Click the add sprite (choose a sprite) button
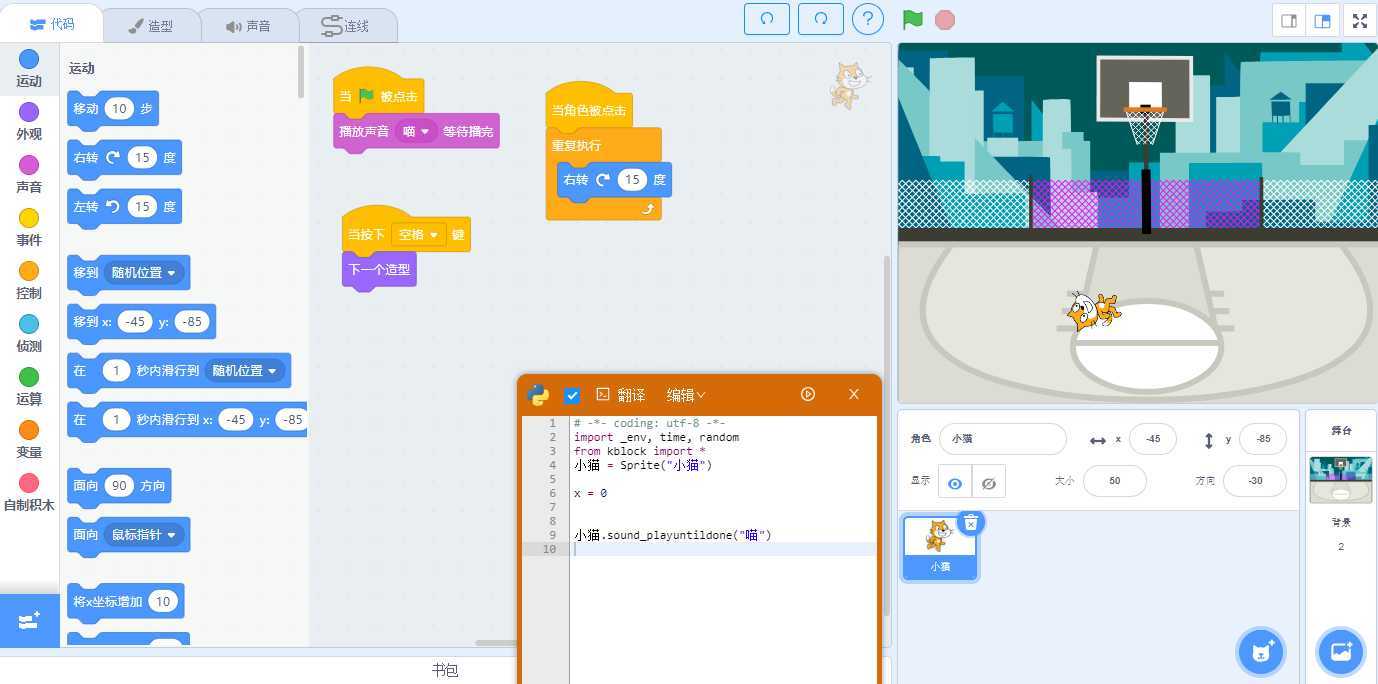 [1260, 652]
